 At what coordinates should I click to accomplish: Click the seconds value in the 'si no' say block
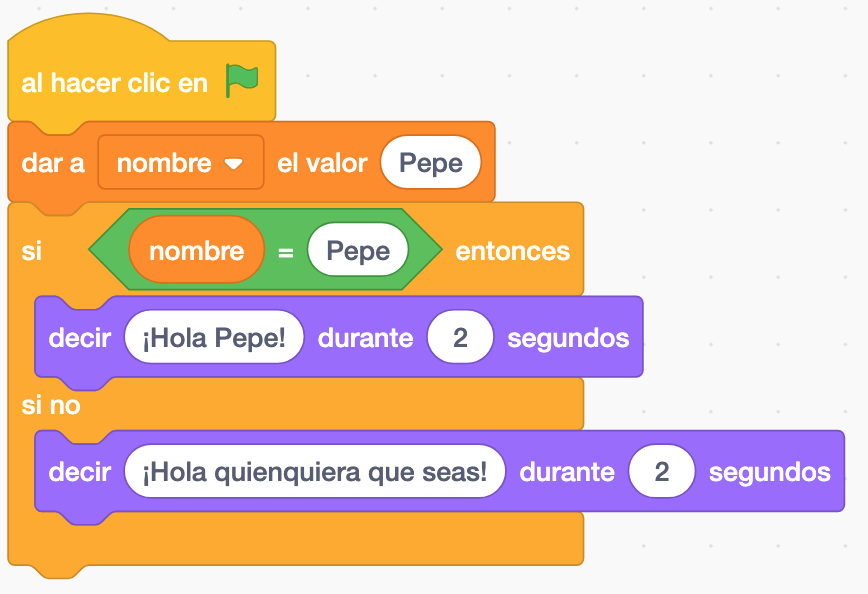(662, 472)
